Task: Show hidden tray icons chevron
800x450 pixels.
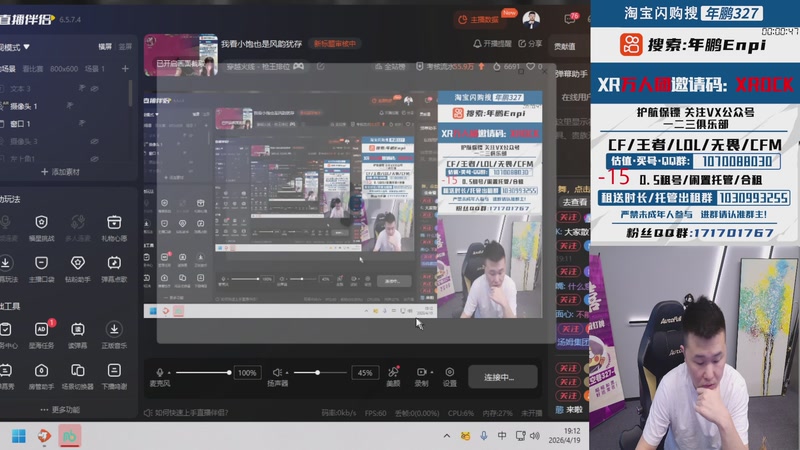Action: (x=446, y=436)
